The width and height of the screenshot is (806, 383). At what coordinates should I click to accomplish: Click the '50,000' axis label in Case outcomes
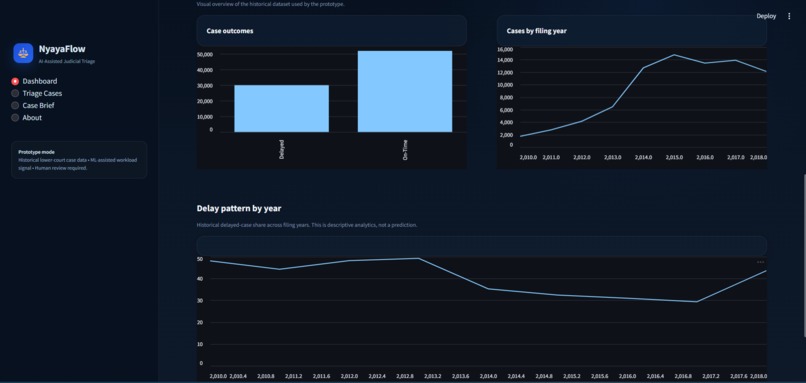point(205,54)
